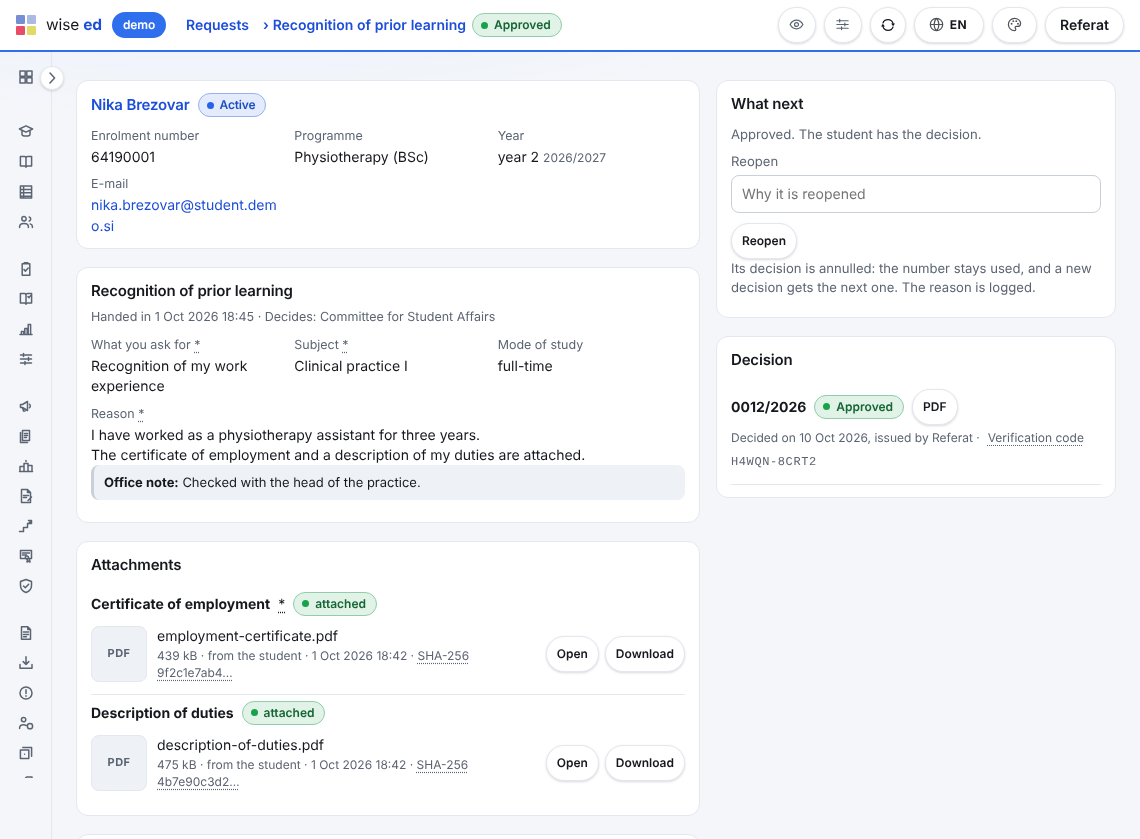Click the PDF thumbnail of employment-certificate.pdf
1140x839 pixels.
coord(119,654)
